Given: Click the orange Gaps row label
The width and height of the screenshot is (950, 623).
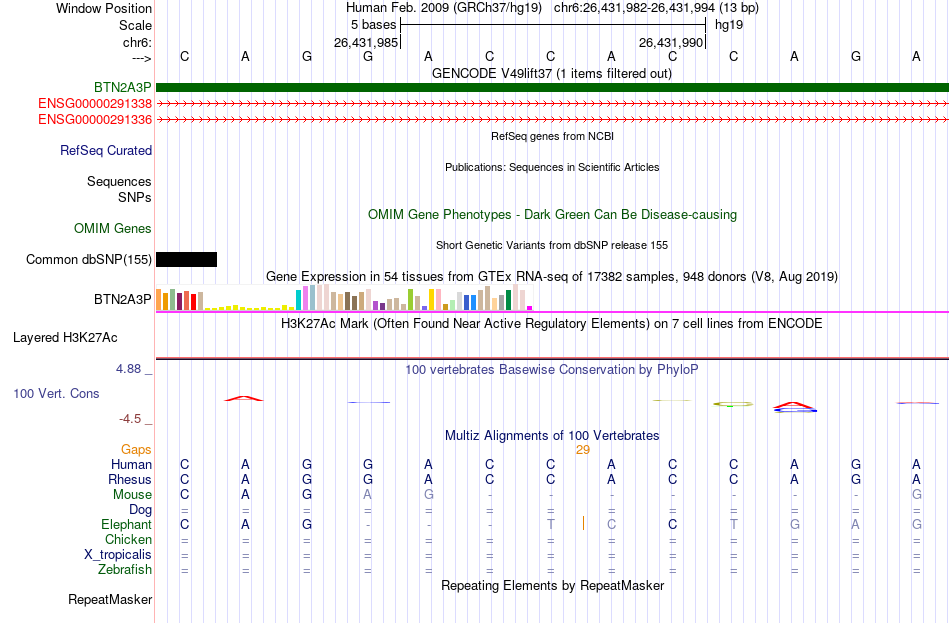Looking at the screenshot, I should [x=136, y=450].
